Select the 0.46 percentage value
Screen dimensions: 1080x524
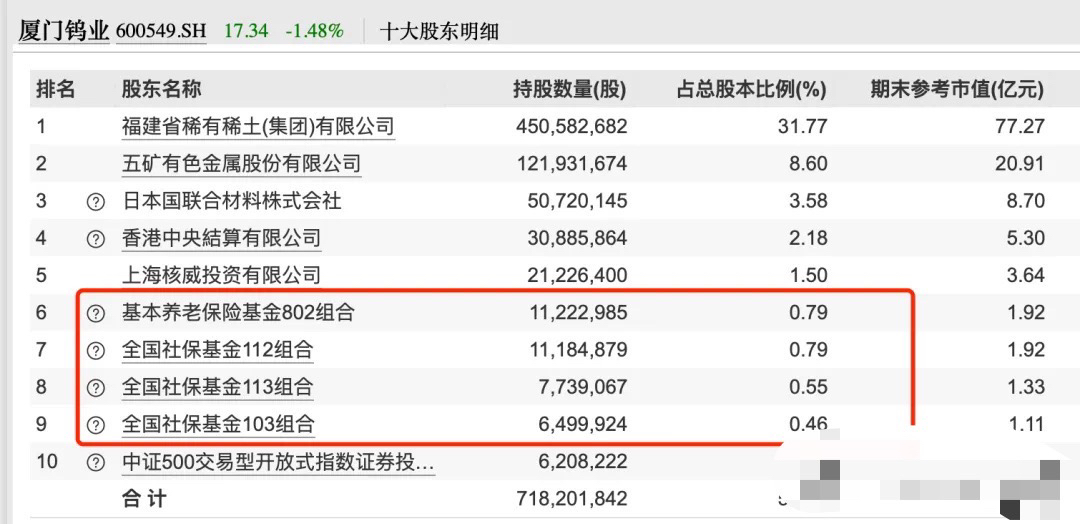pyautogui.click(x=809, y=423)
